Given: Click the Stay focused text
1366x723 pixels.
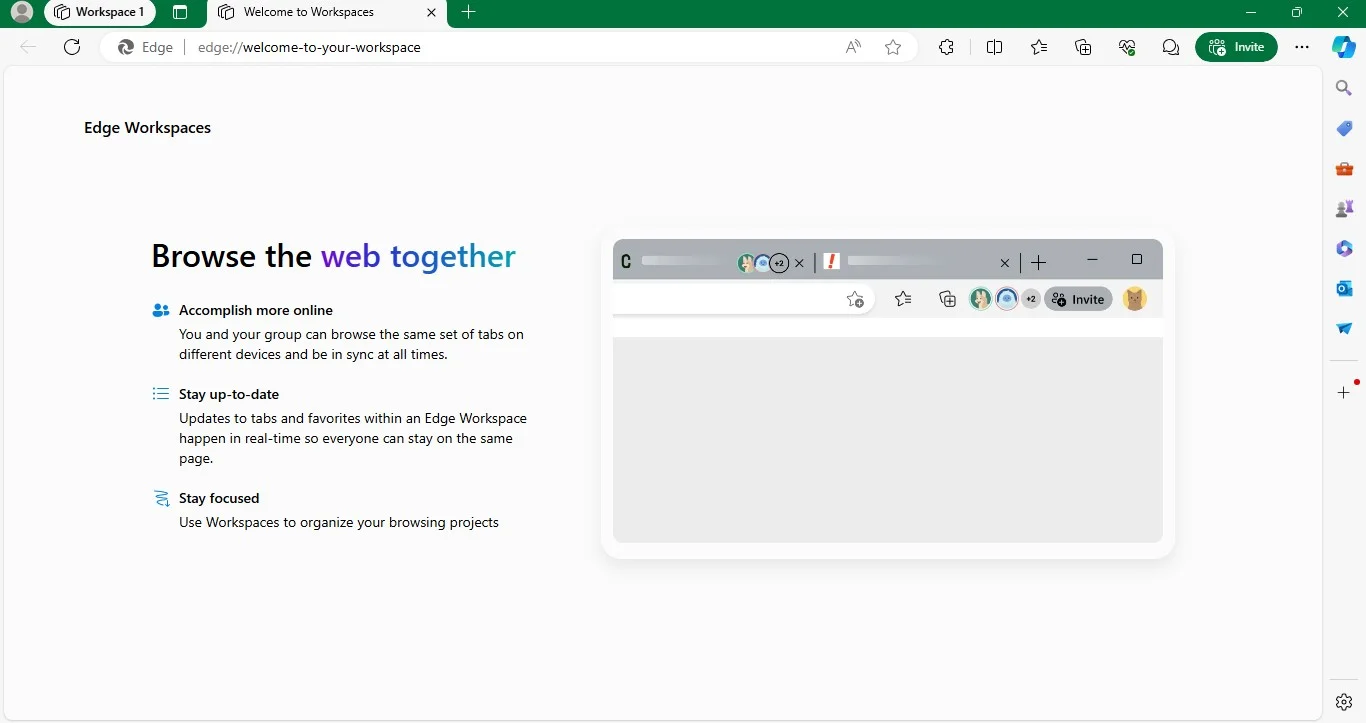Looking at the screenshot, I should [219, 498].
